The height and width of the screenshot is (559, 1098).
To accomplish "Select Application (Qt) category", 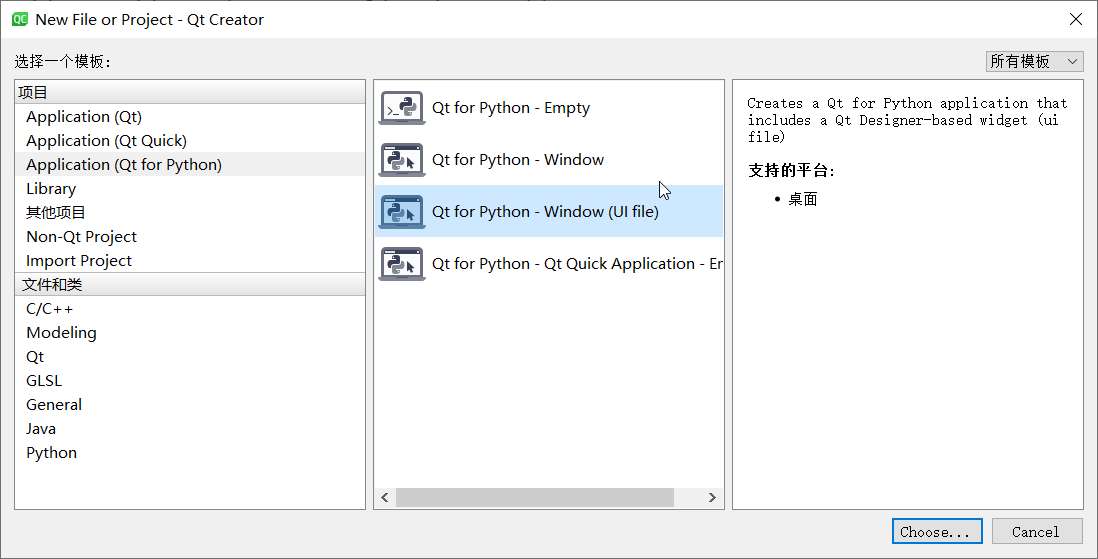I will point(190,117).
